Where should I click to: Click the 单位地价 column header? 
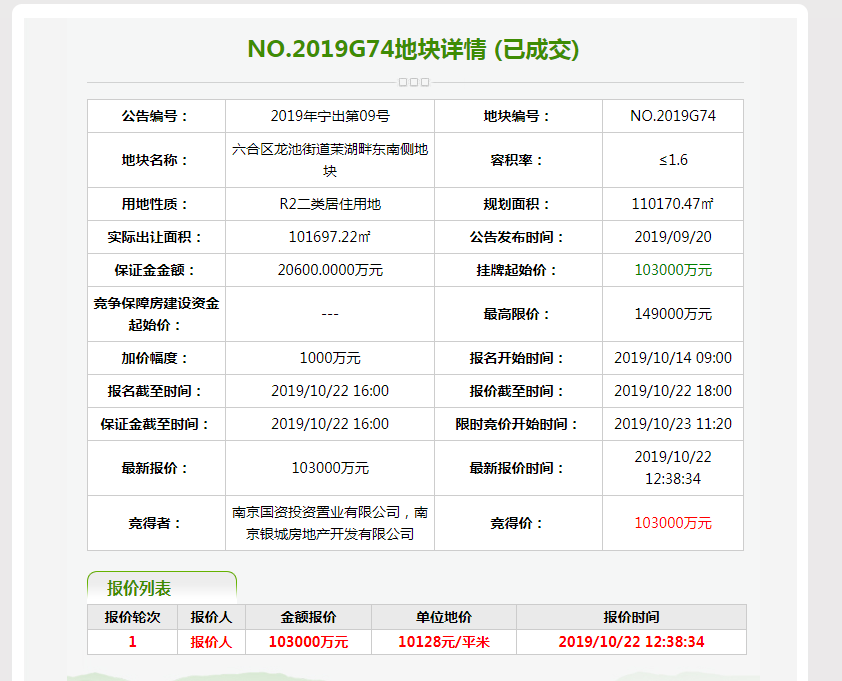point(444,617)
